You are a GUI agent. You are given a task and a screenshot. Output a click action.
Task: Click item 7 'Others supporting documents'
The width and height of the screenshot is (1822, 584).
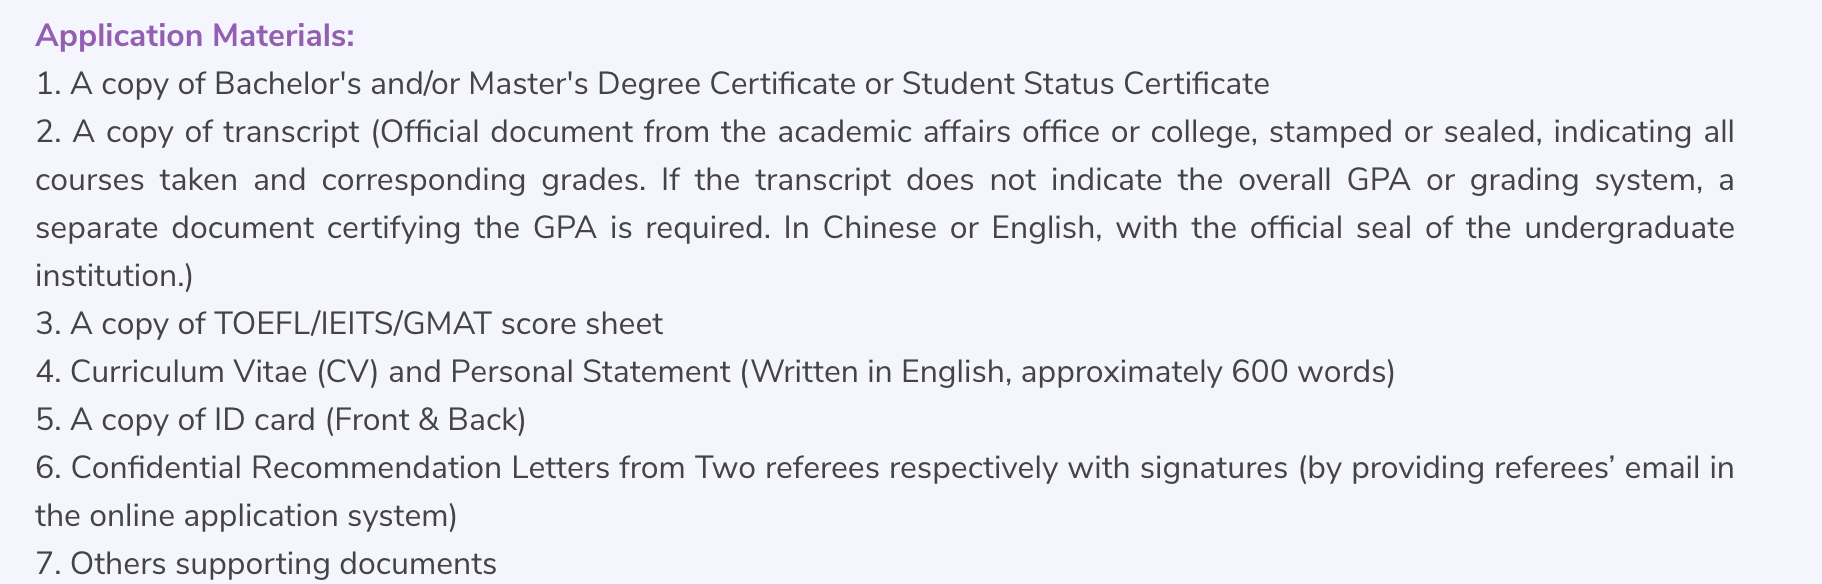pos(266,564)
